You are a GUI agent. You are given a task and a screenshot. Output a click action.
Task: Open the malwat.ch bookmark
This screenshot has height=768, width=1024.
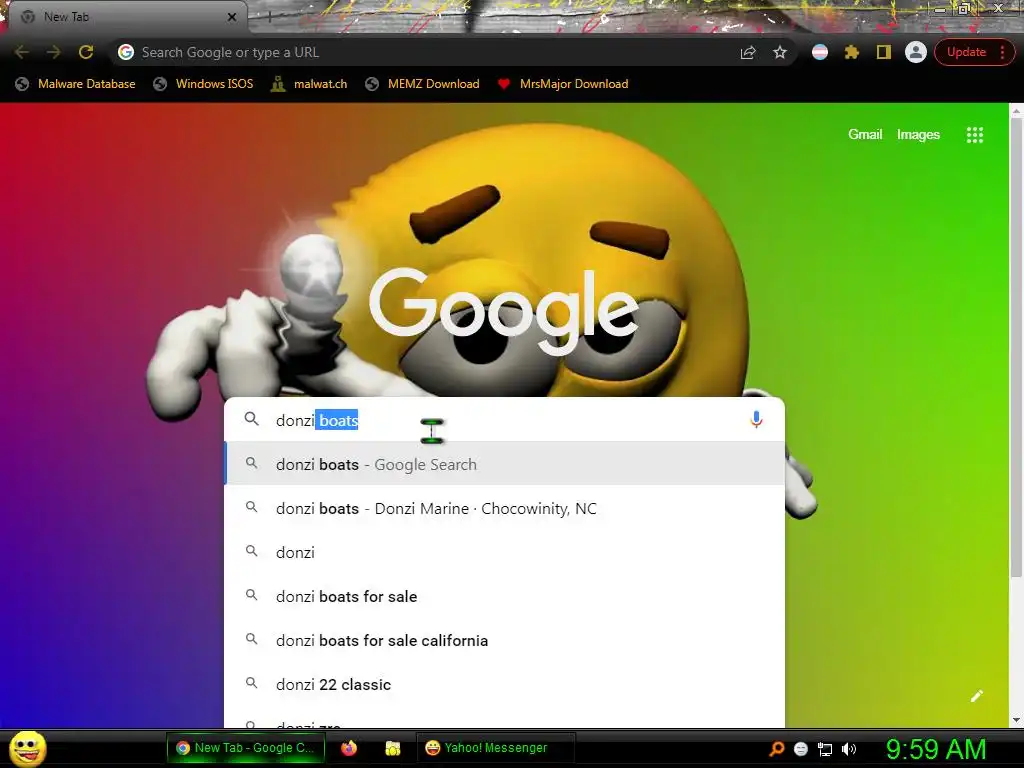(x=309, y=84)
